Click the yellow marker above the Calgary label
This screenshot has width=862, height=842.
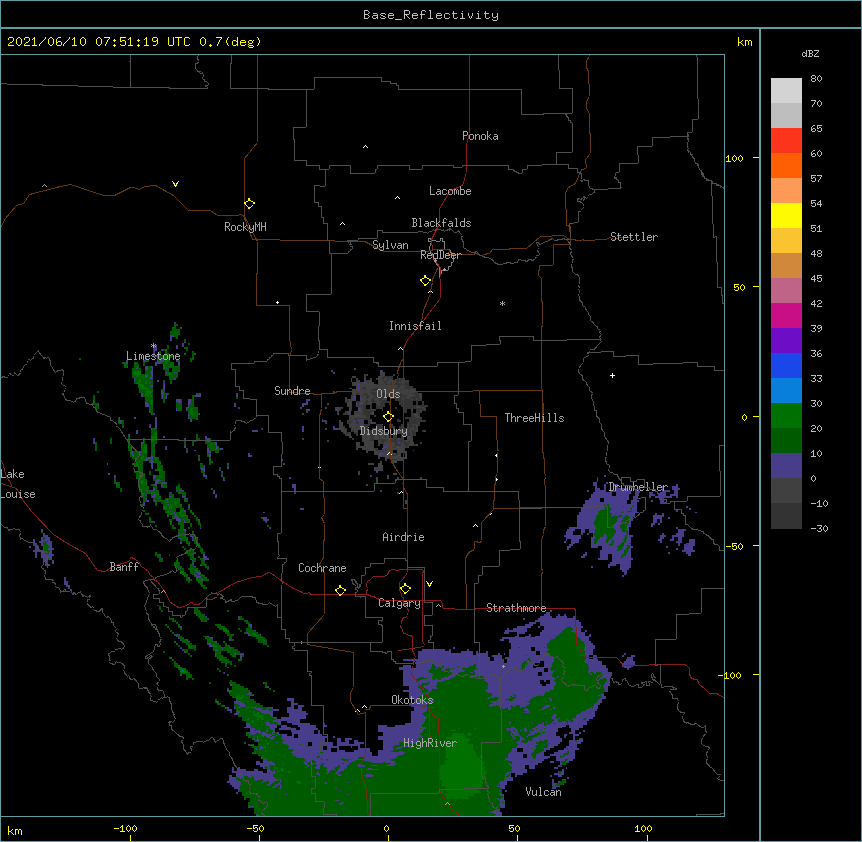(x=405, y=589)
